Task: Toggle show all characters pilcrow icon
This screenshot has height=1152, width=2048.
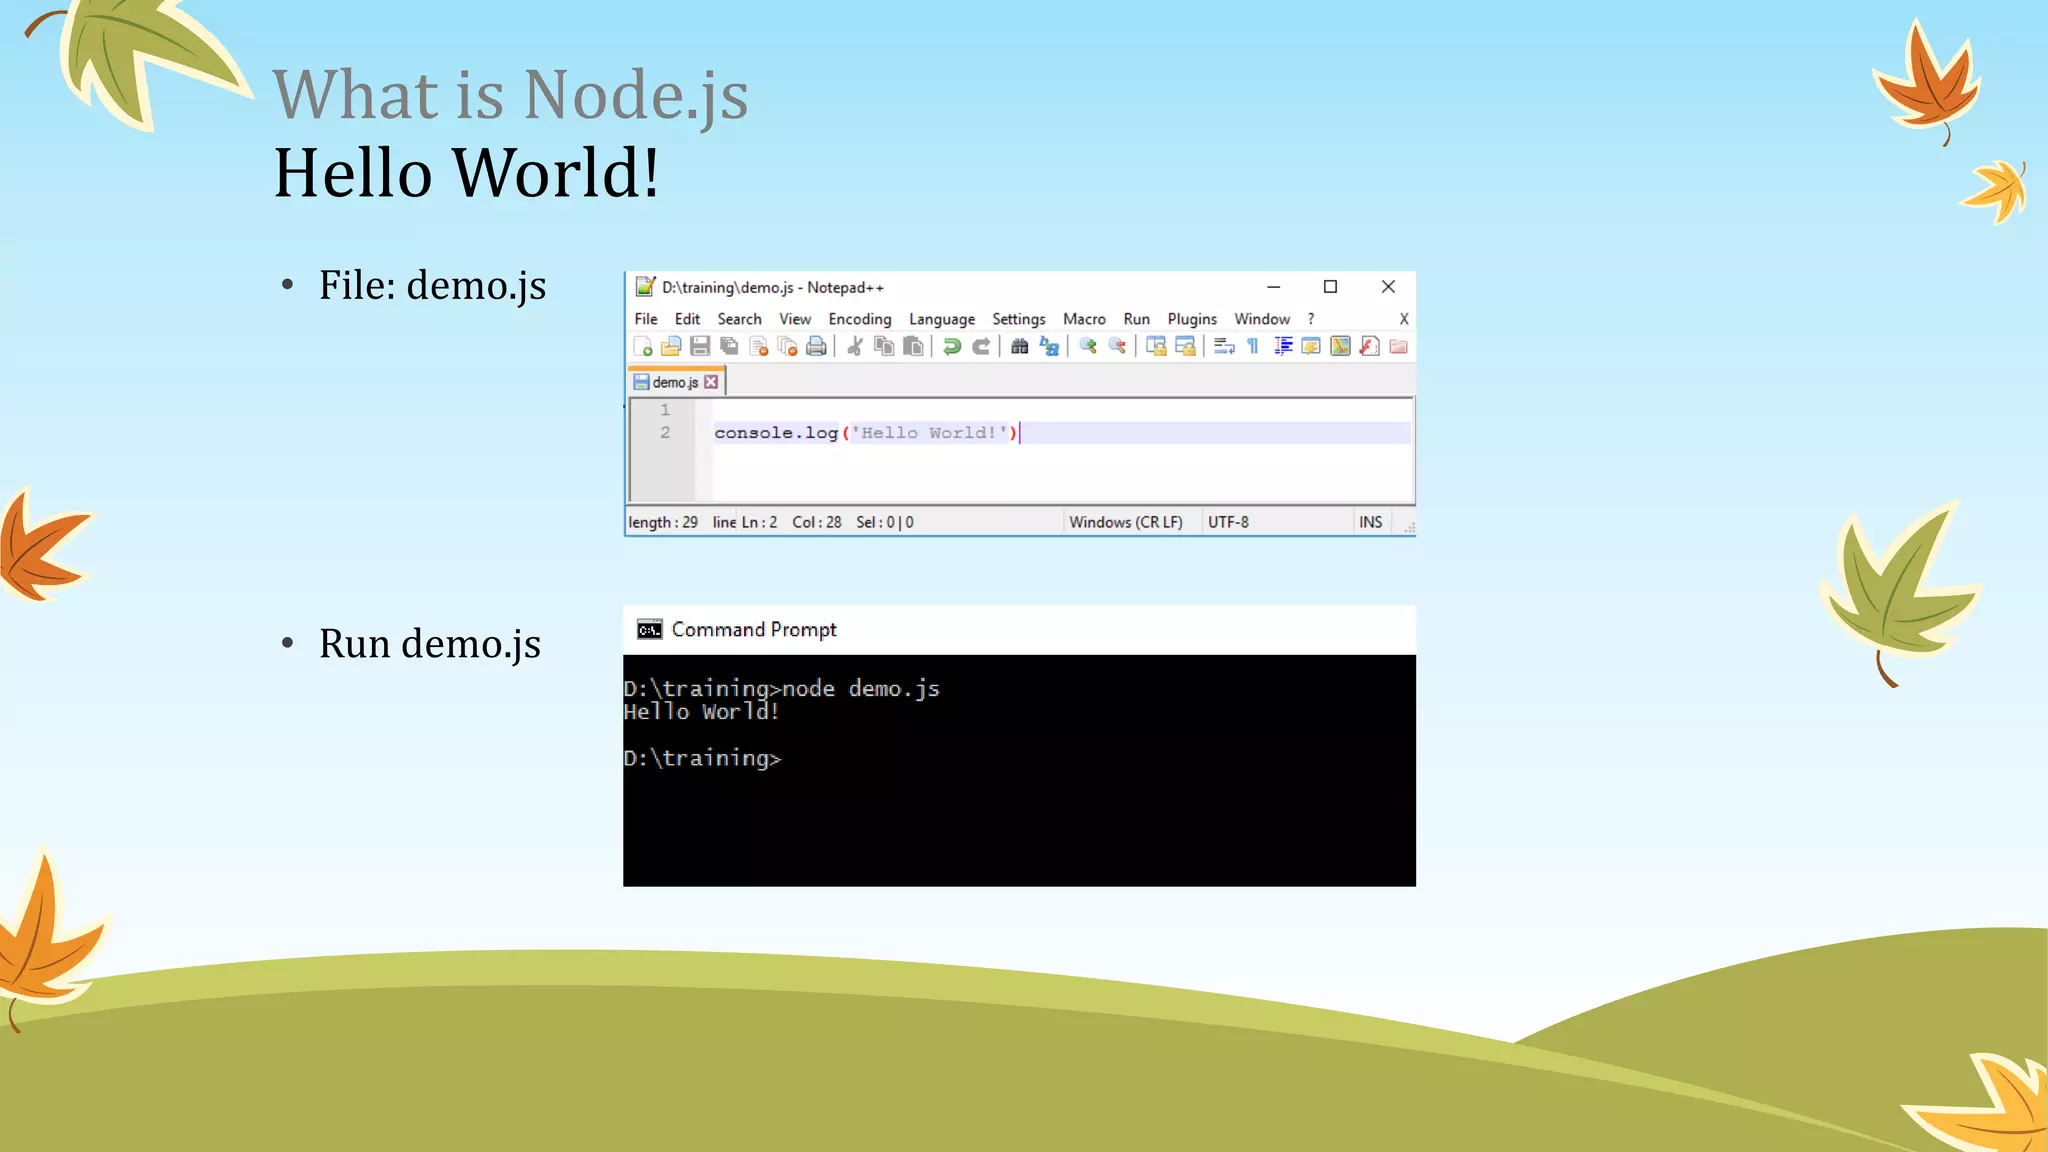Action: (1253, 347)
